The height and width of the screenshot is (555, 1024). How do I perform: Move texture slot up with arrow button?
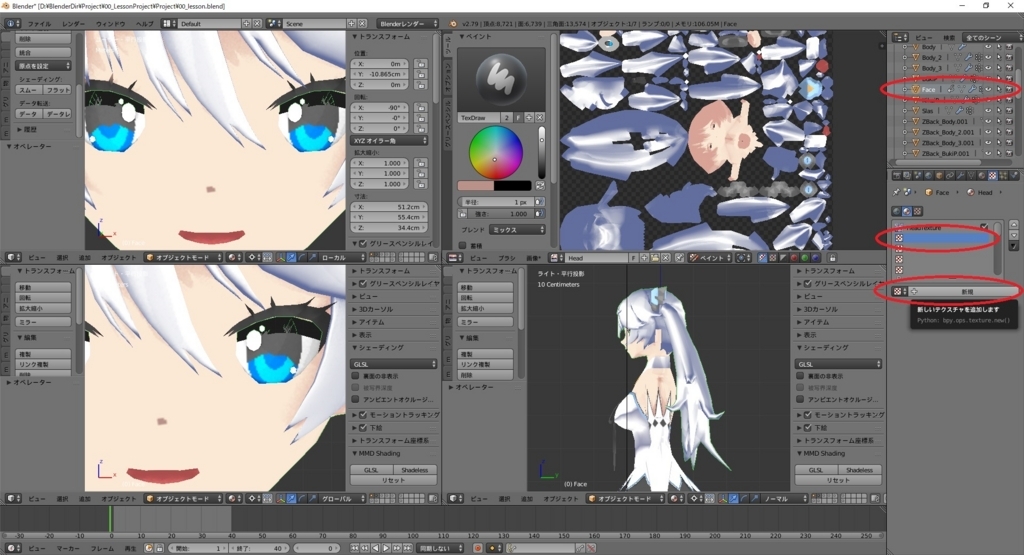pos(1014,225)
